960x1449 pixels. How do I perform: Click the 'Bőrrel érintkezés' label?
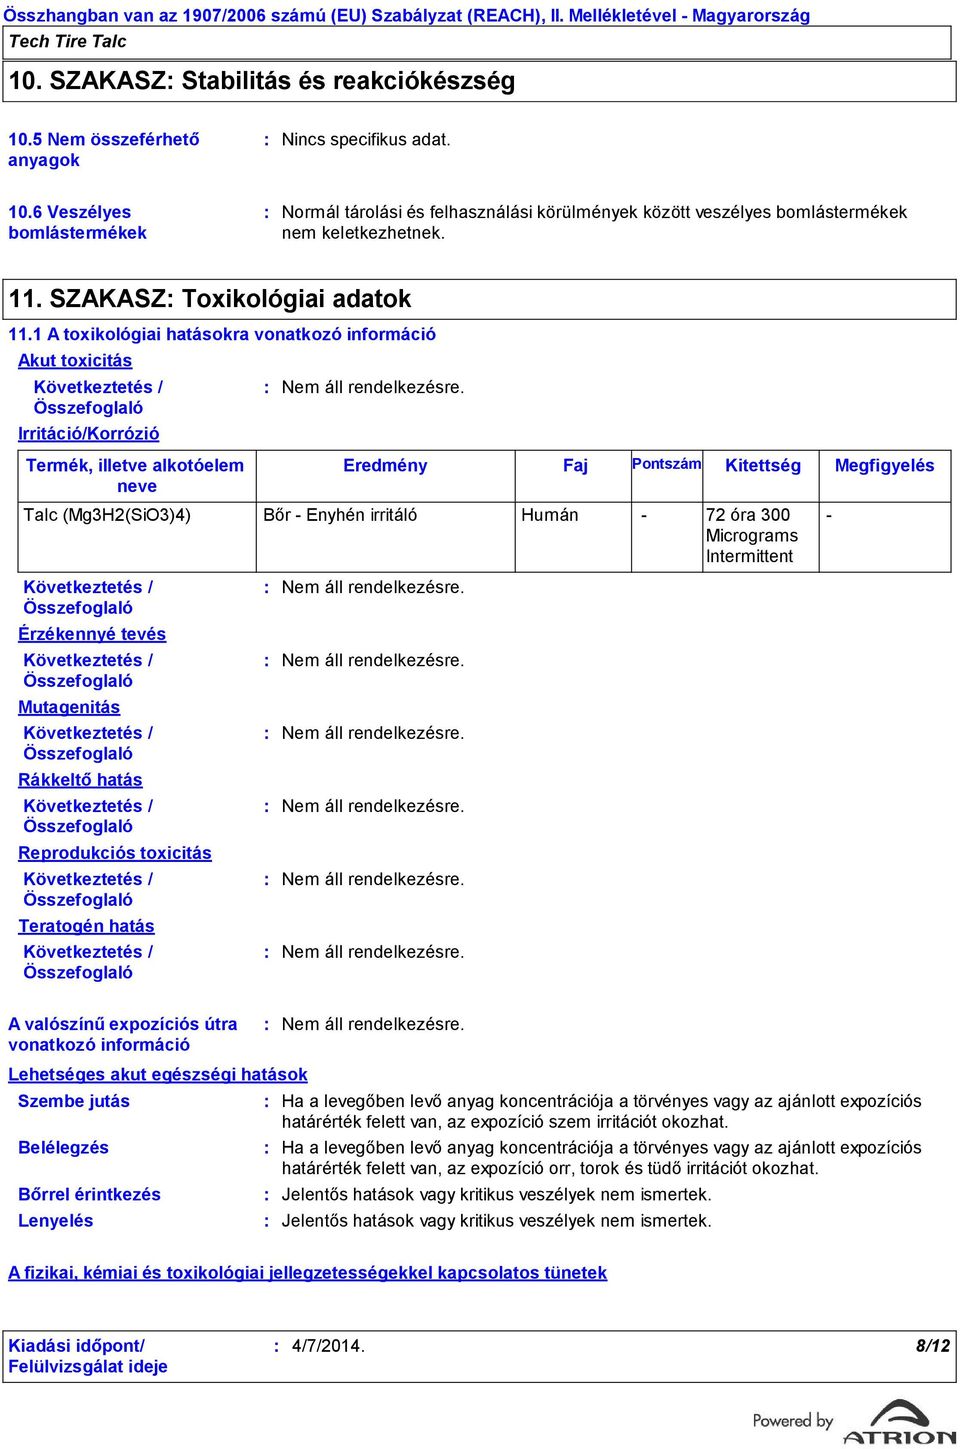pyautogui.click(x=89, y=1194)
